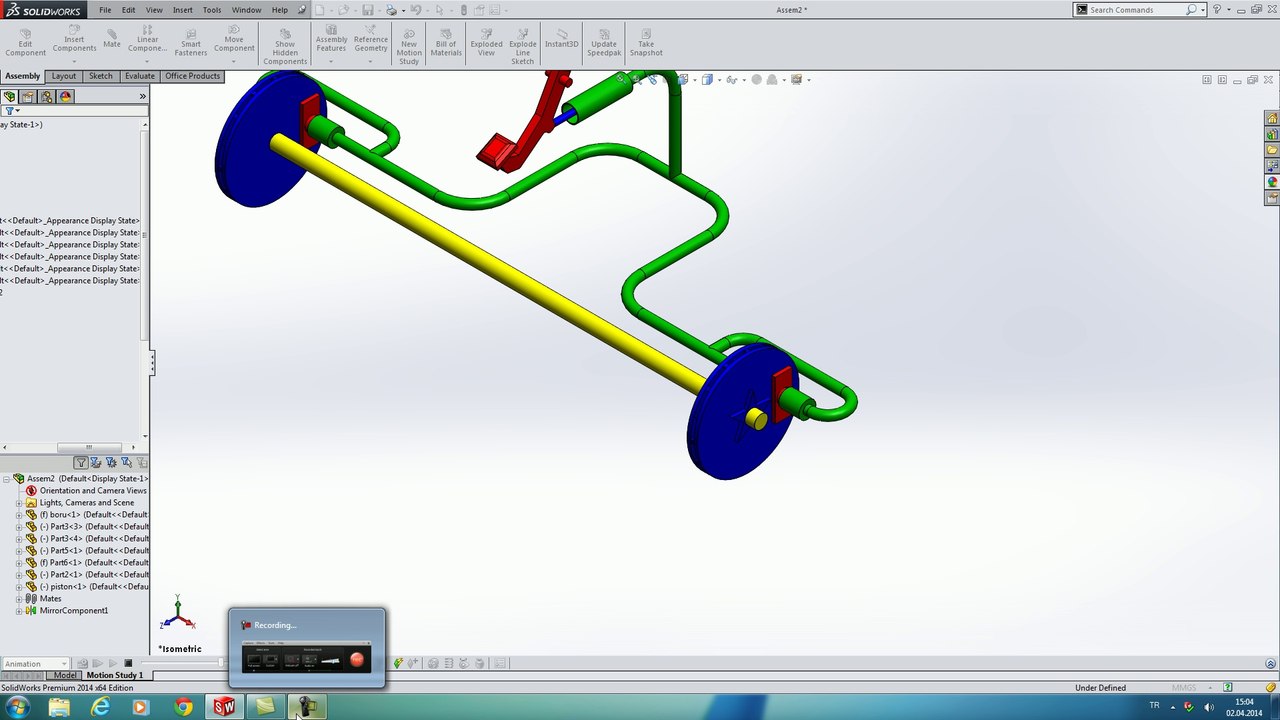Select the Motion Study 1 tab
Screen dimensions: 1280x720
[114, 675]
